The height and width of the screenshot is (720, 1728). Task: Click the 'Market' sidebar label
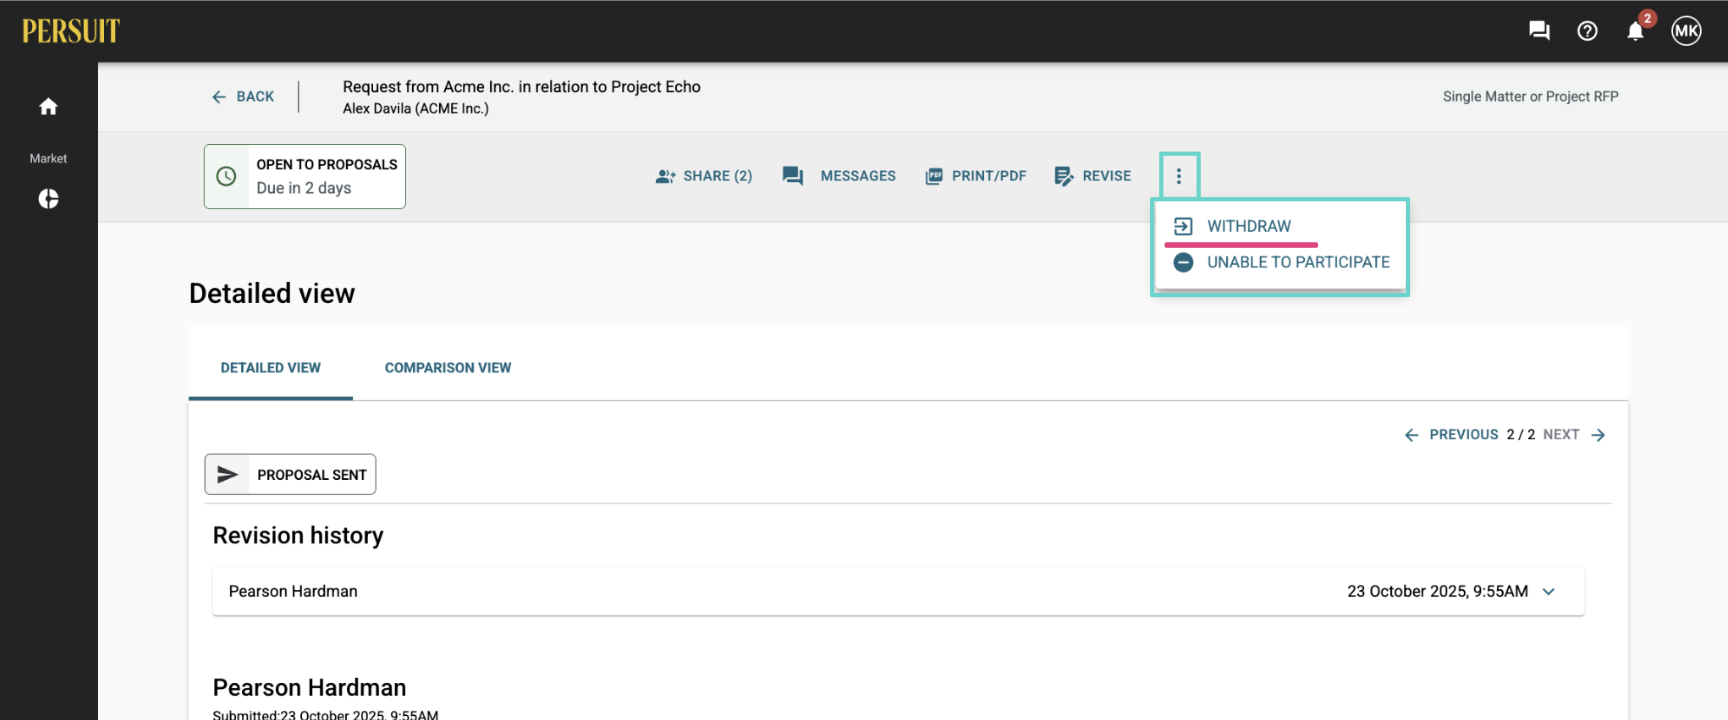pos(48,159)
